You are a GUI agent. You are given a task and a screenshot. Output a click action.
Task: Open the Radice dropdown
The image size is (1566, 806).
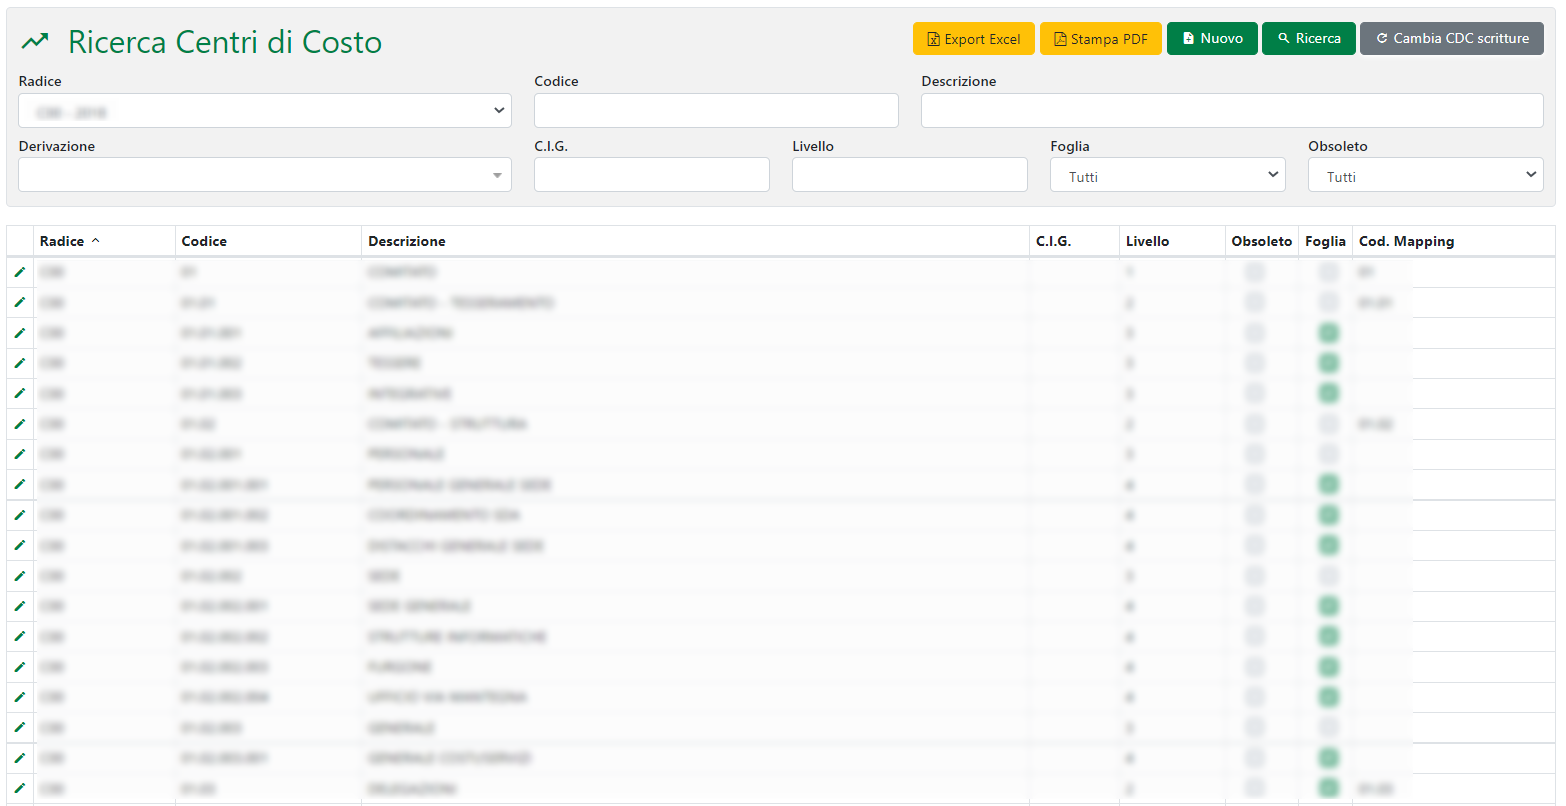tap(264, 111)
